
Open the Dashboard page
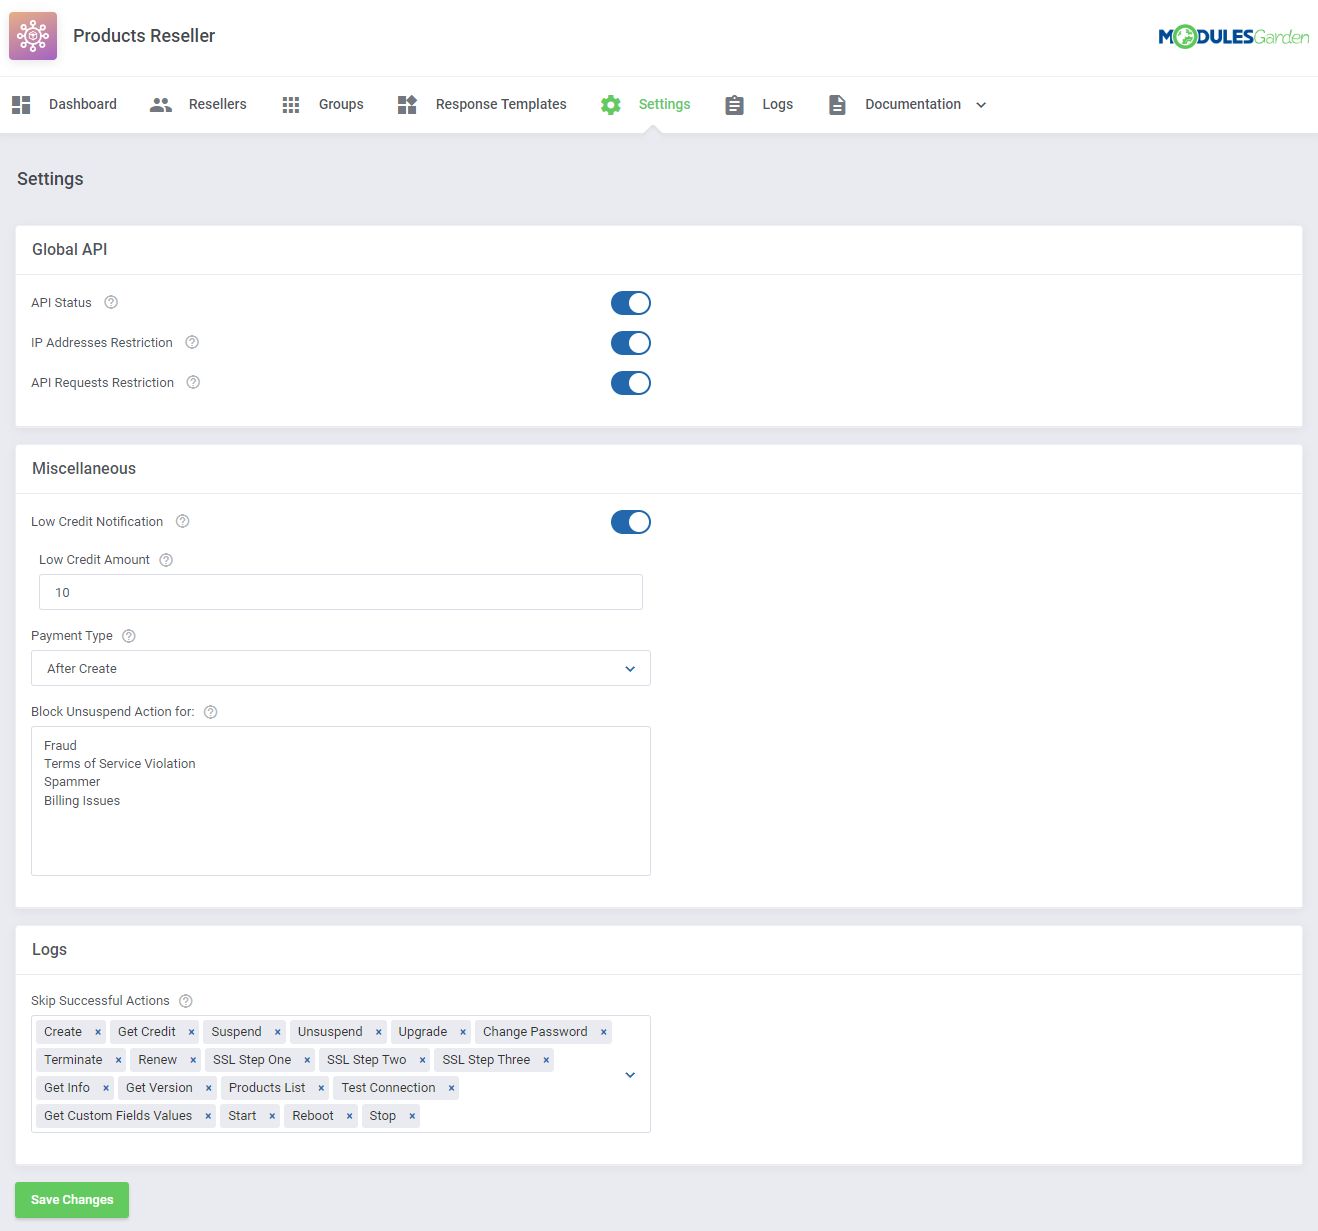65,104
